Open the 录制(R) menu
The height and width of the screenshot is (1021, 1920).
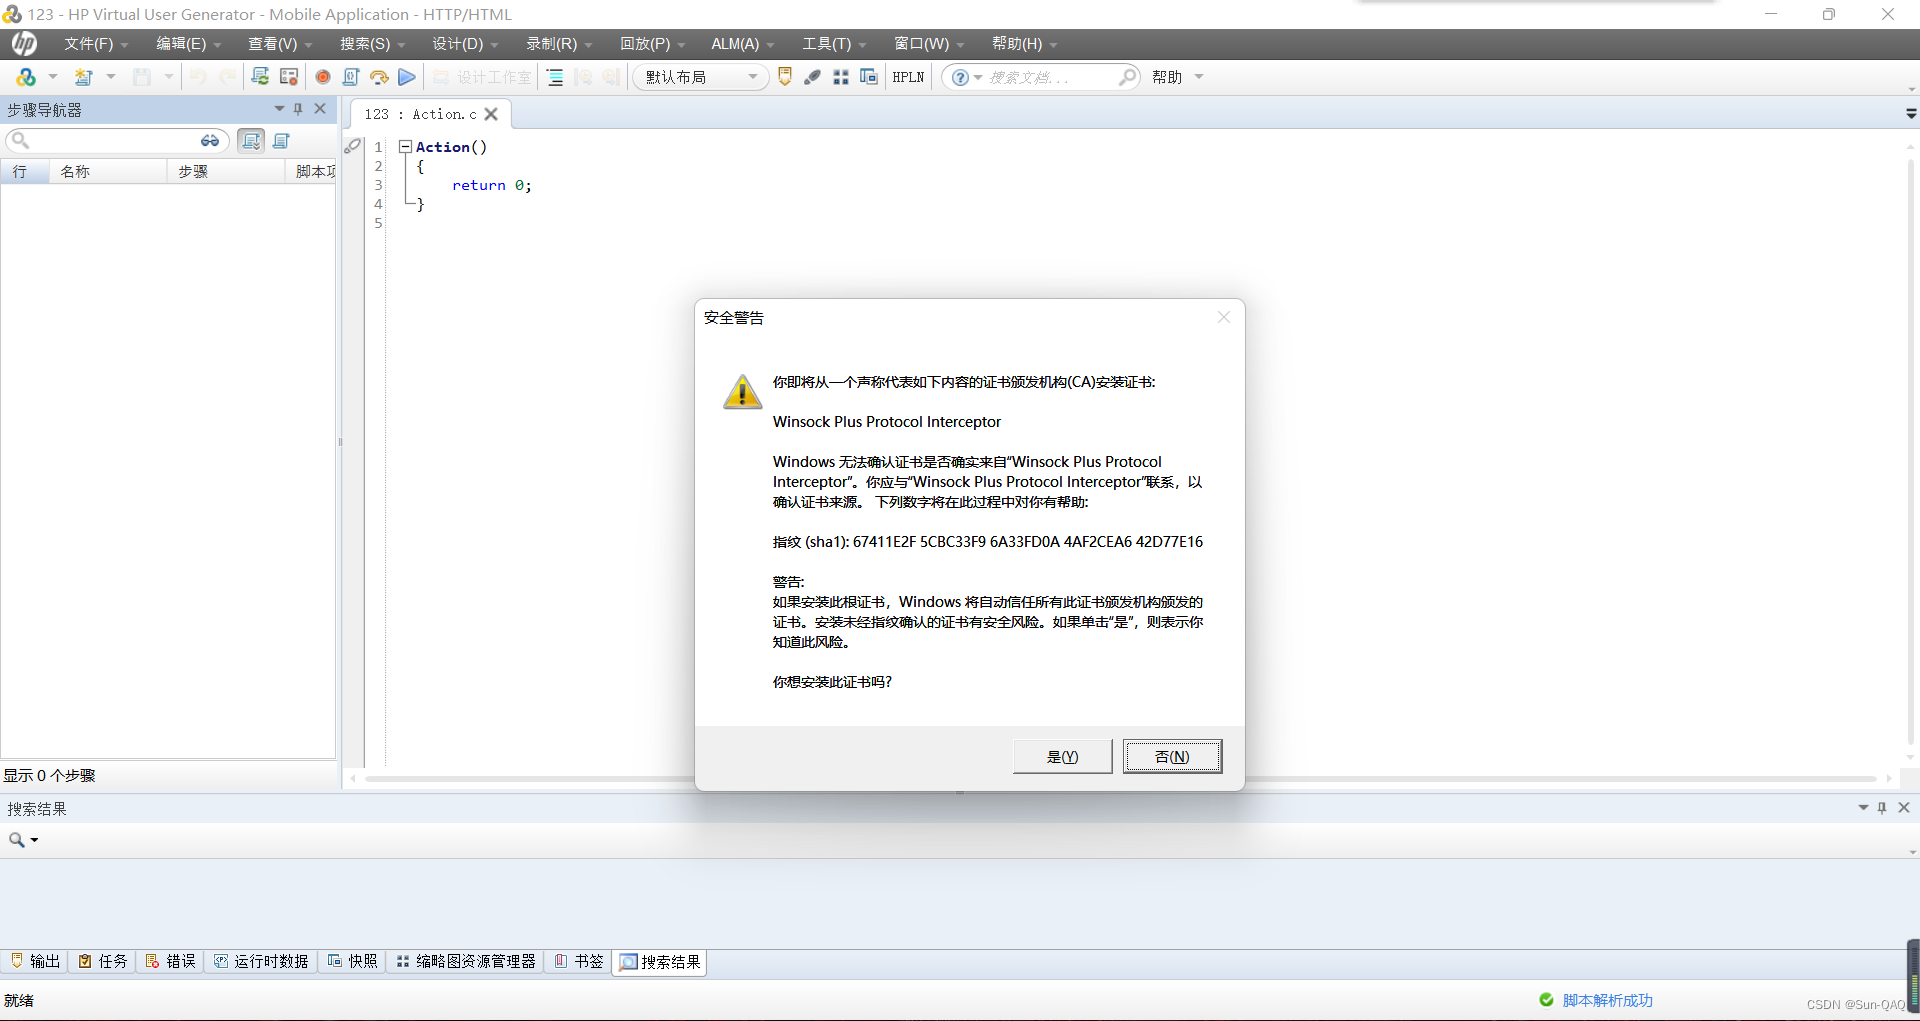(559, 44)
